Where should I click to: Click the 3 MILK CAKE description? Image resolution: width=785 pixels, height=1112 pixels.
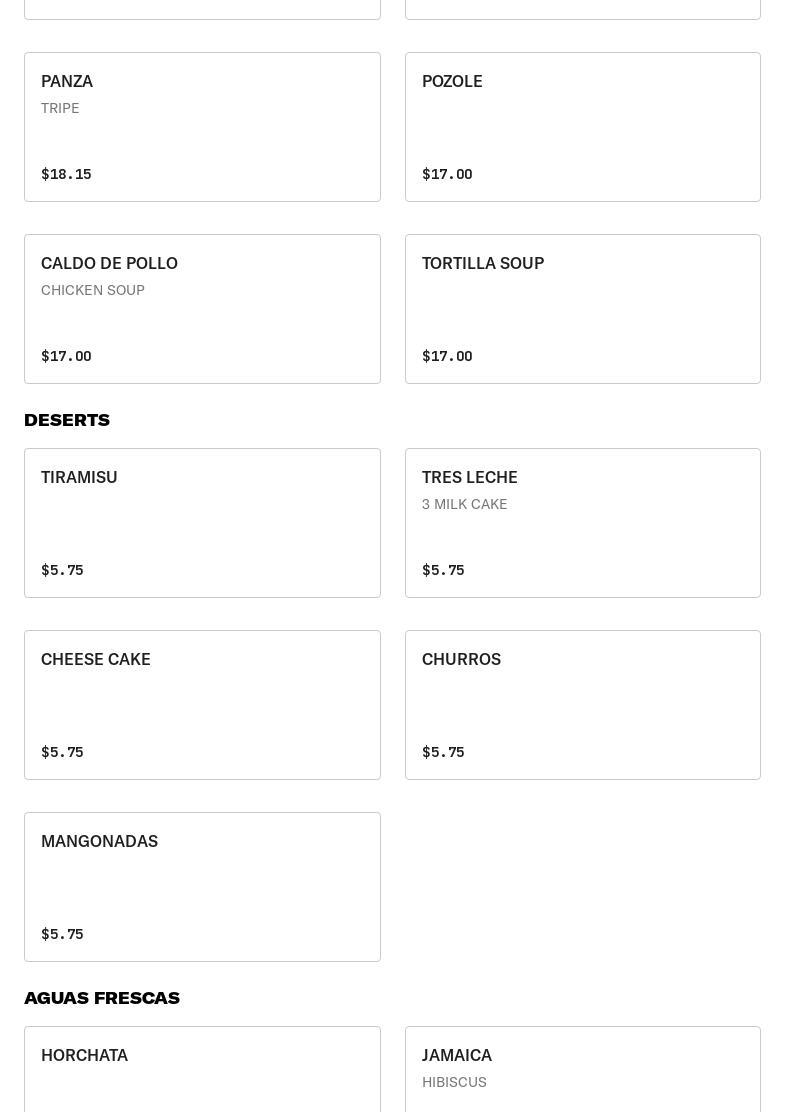(x=464, y=504)
